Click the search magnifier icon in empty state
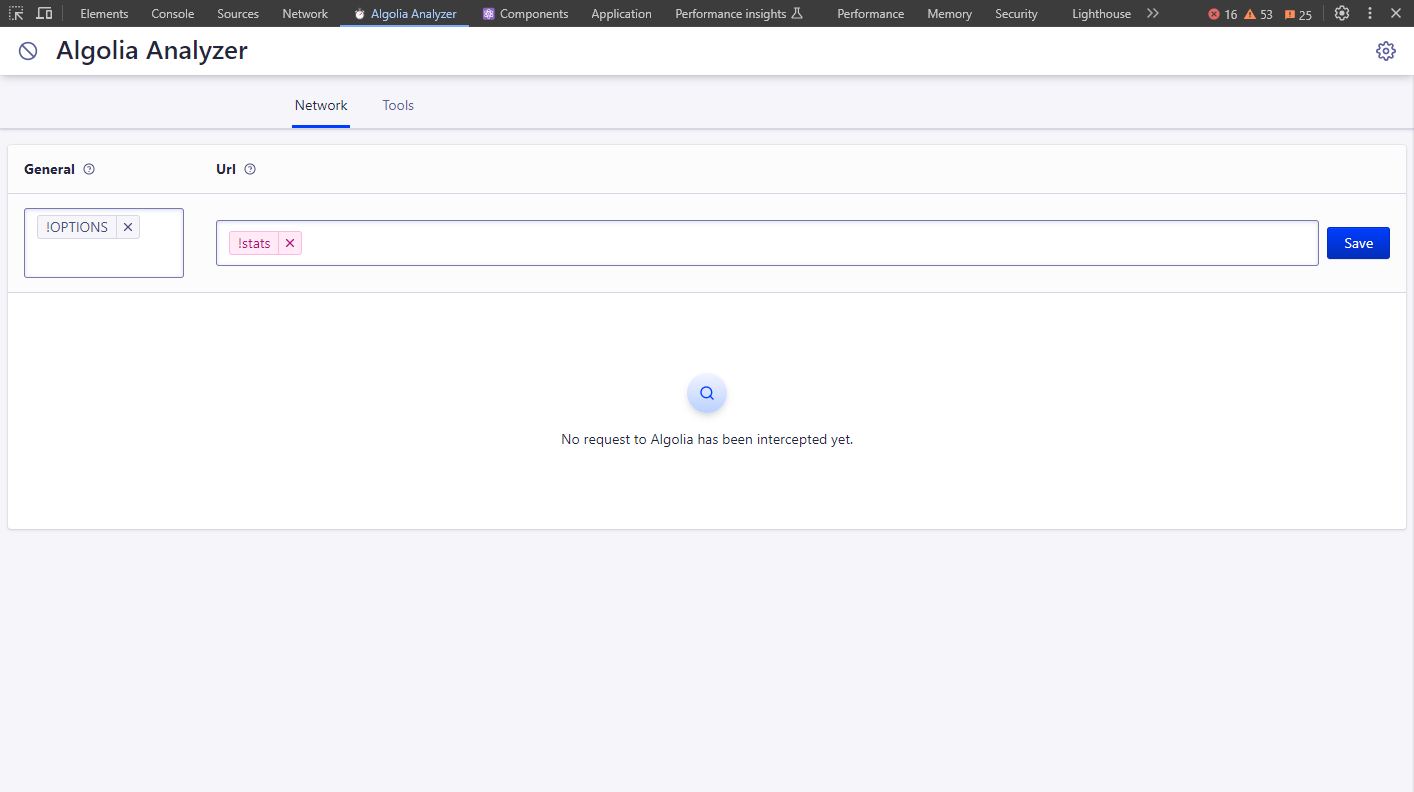1414x792 pixels. [707, 393]
